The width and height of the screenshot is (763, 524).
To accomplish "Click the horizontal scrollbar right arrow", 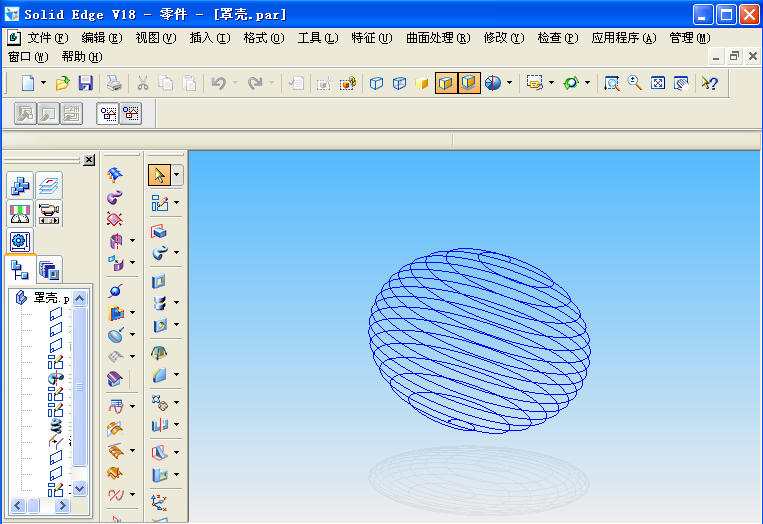I will pyautogui.click(x=62, y=506).
